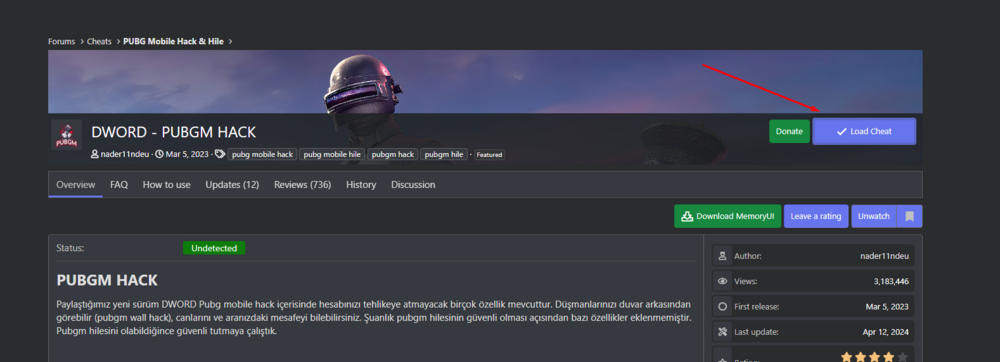Click the PUBGM resource icon thumbnail

click(x=66, y=134)
